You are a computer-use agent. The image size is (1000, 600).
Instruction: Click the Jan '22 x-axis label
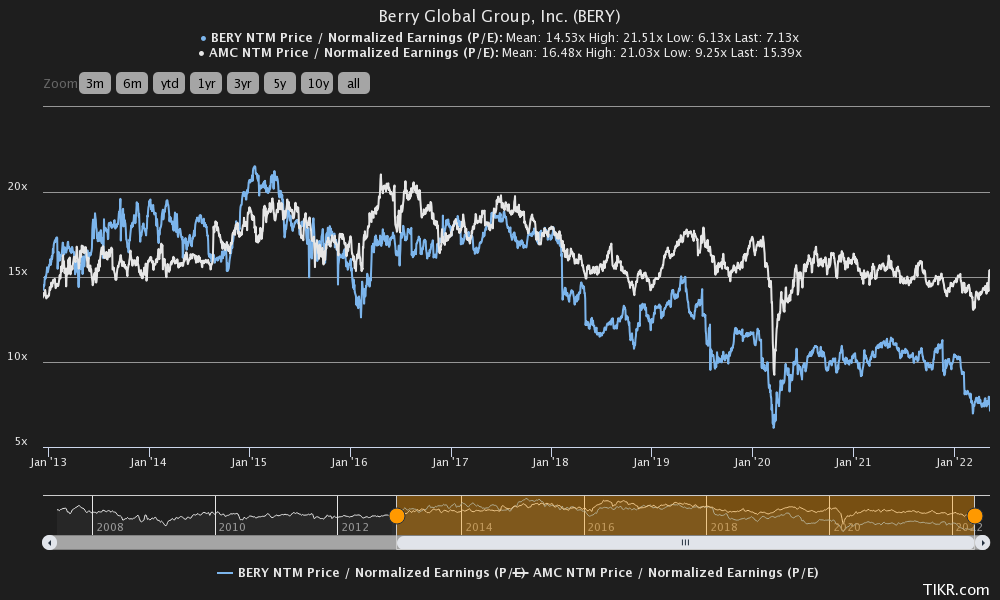coord(954,462)
